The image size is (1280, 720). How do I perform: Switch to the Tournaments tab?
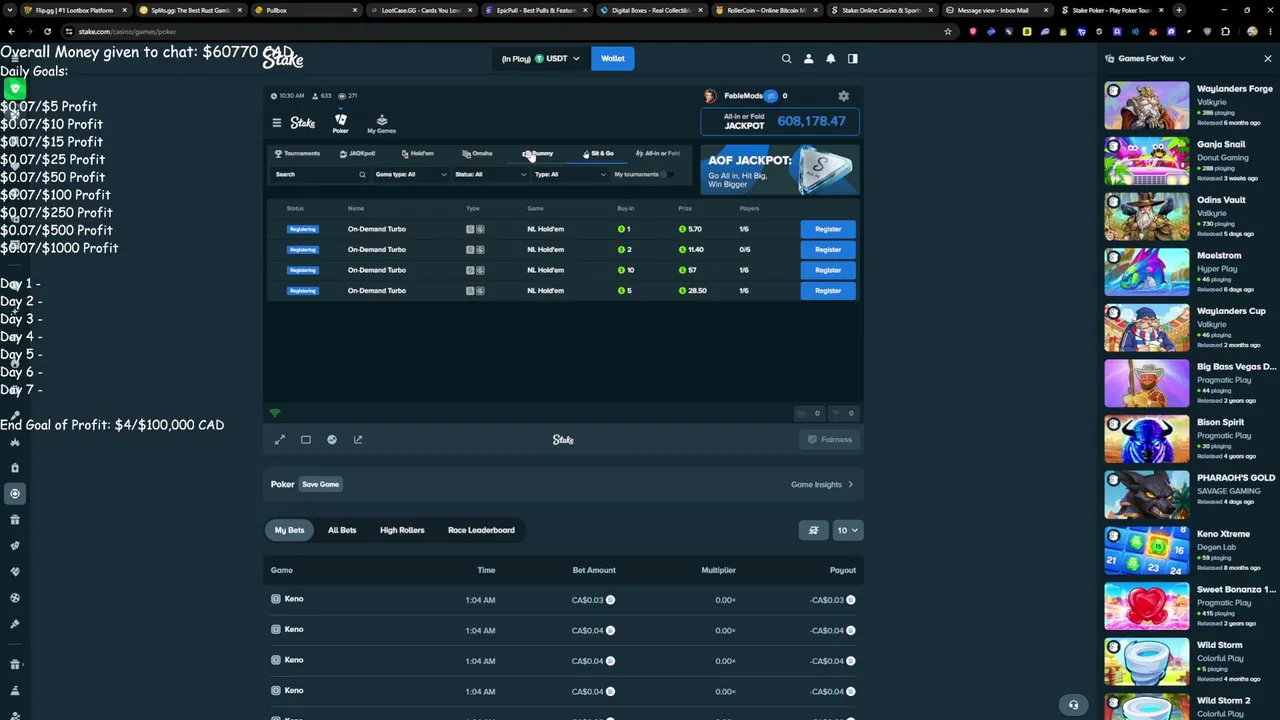click(297, 154)
